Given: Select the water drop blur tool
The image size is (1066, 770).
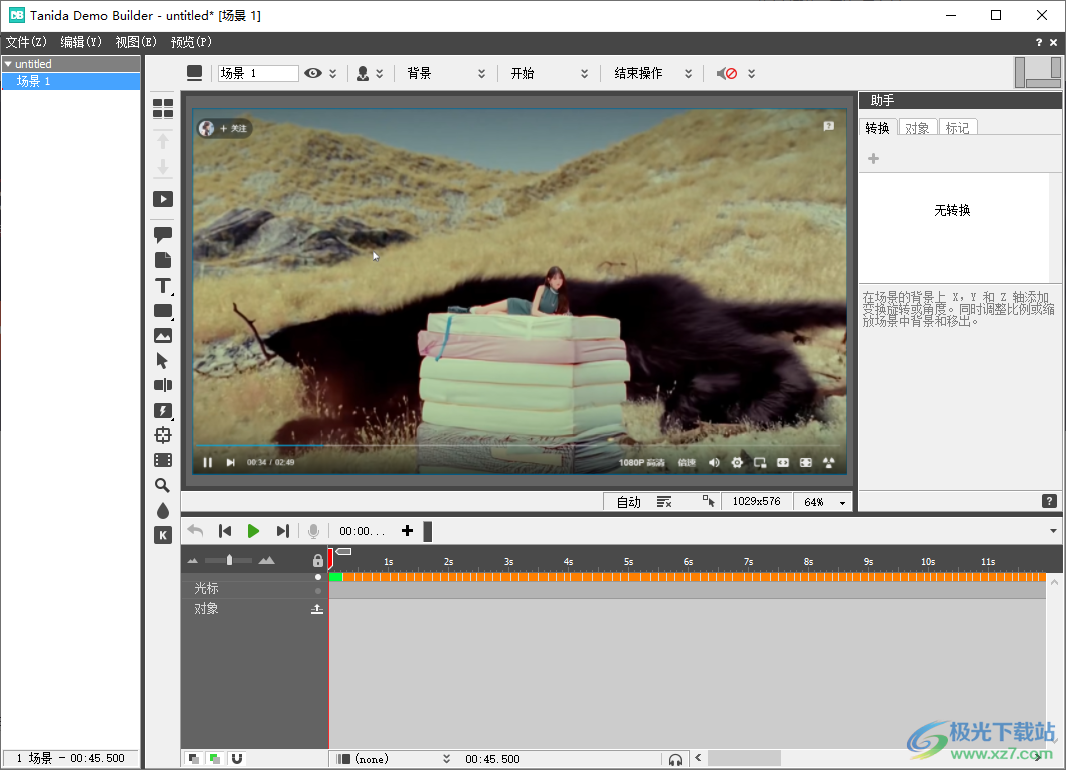Looking at the screenshot, I should (x=162, y=510).
